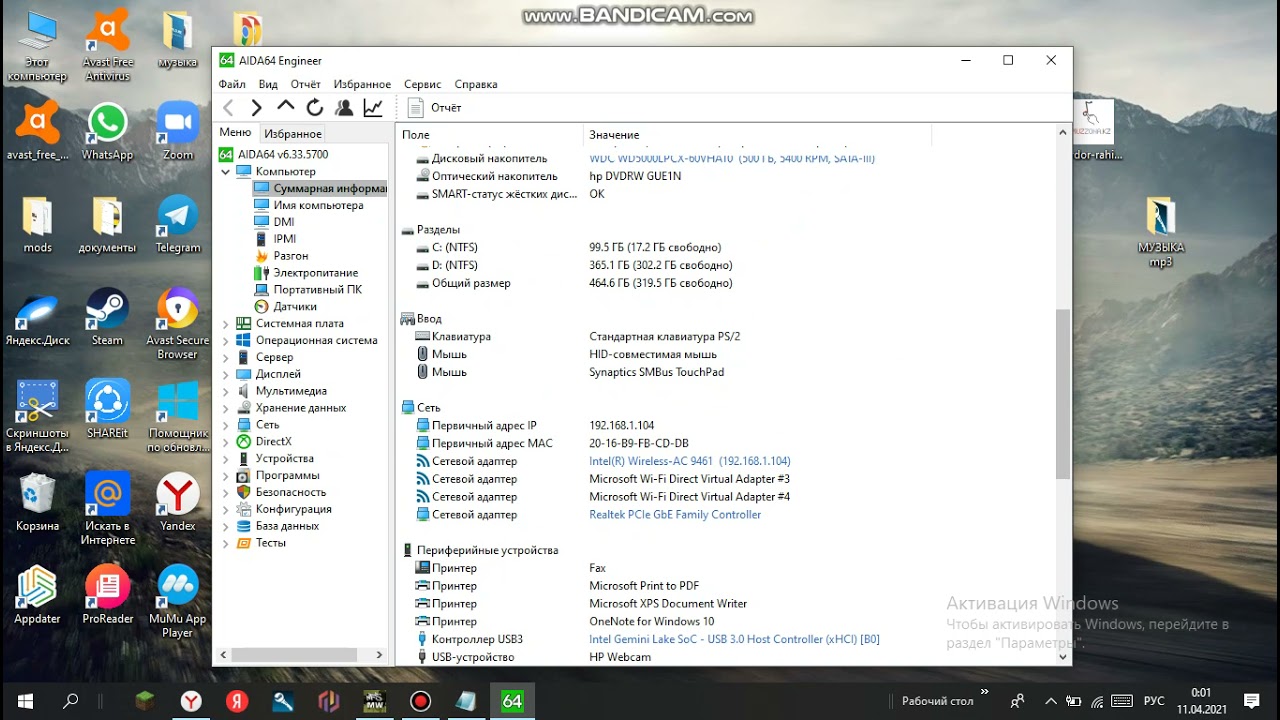Open Realtek PCIe GbE Family Controller link
1280x720 pixels.
point(675,515)
